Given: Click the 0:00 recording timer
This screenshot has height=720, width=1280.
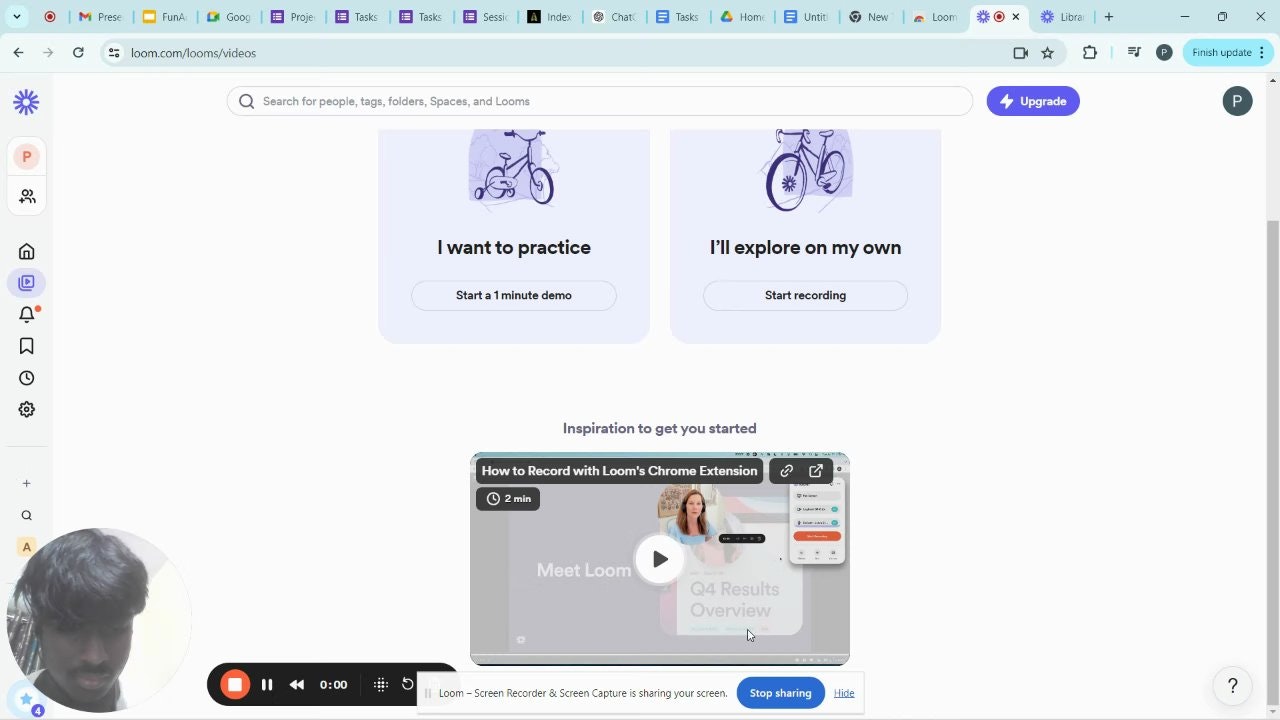Looking at the screenshot, I should [333, 685].
